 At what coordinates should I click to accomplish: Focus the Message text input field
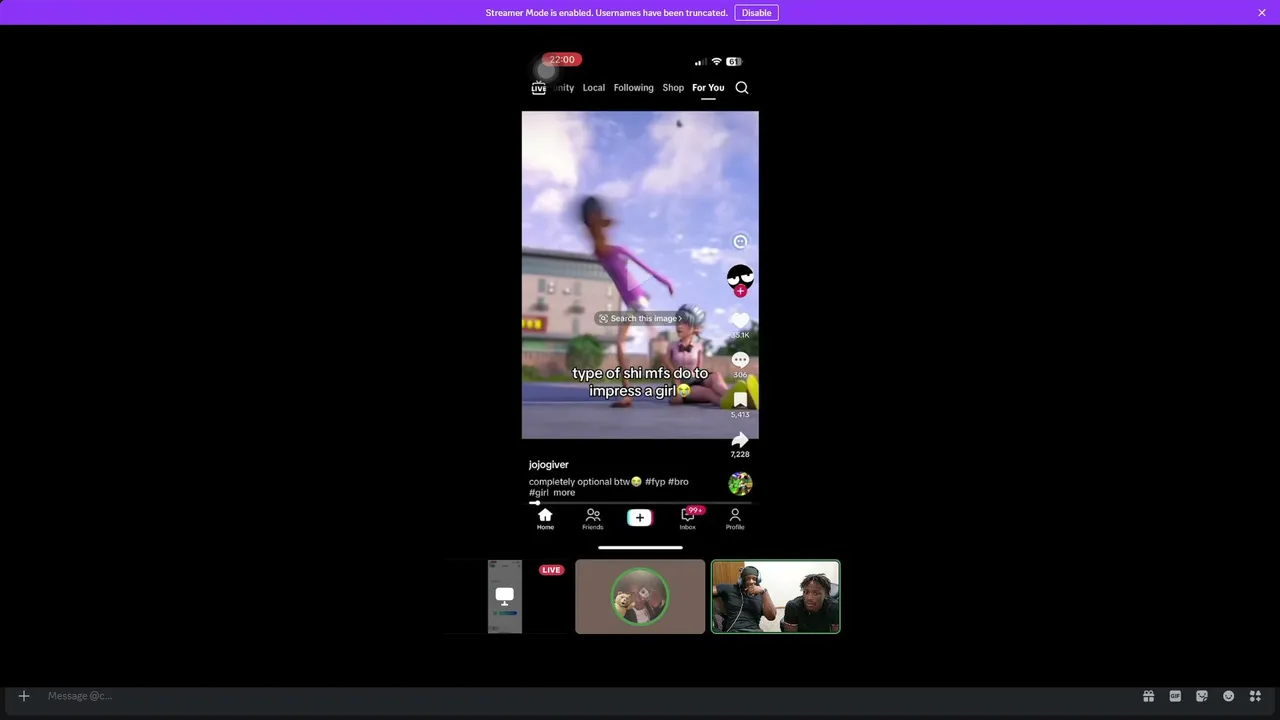point(590,696)
